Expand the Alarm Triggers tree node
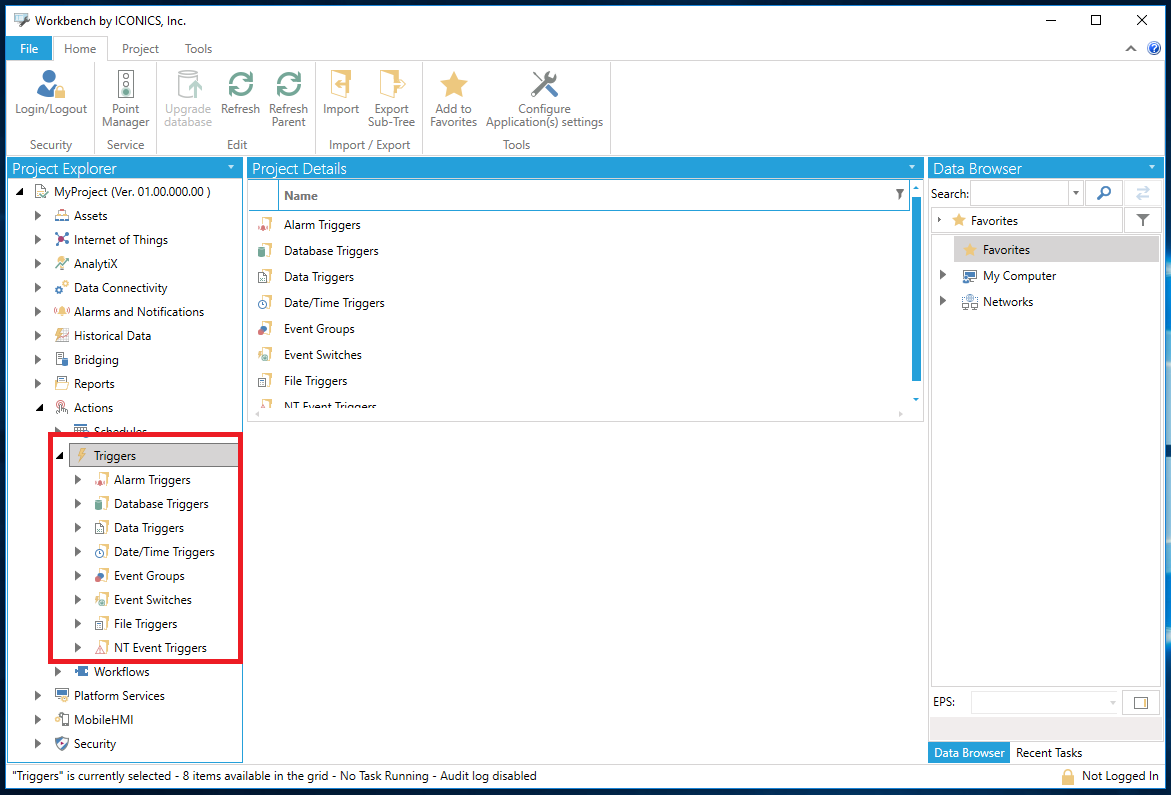The height and width of the screenshot is (795, 1171). [79, 480]
